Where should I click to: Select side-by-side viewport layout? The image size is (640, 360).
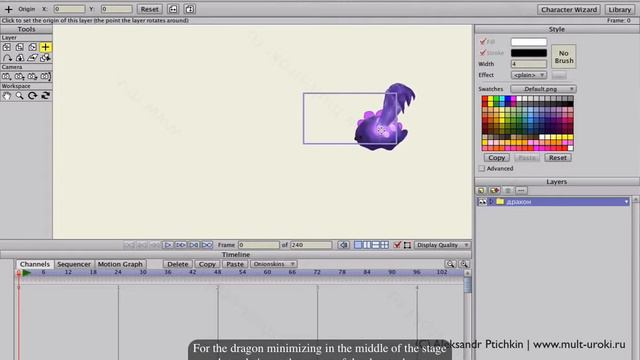pyautogui.click(x=367, y=245)
